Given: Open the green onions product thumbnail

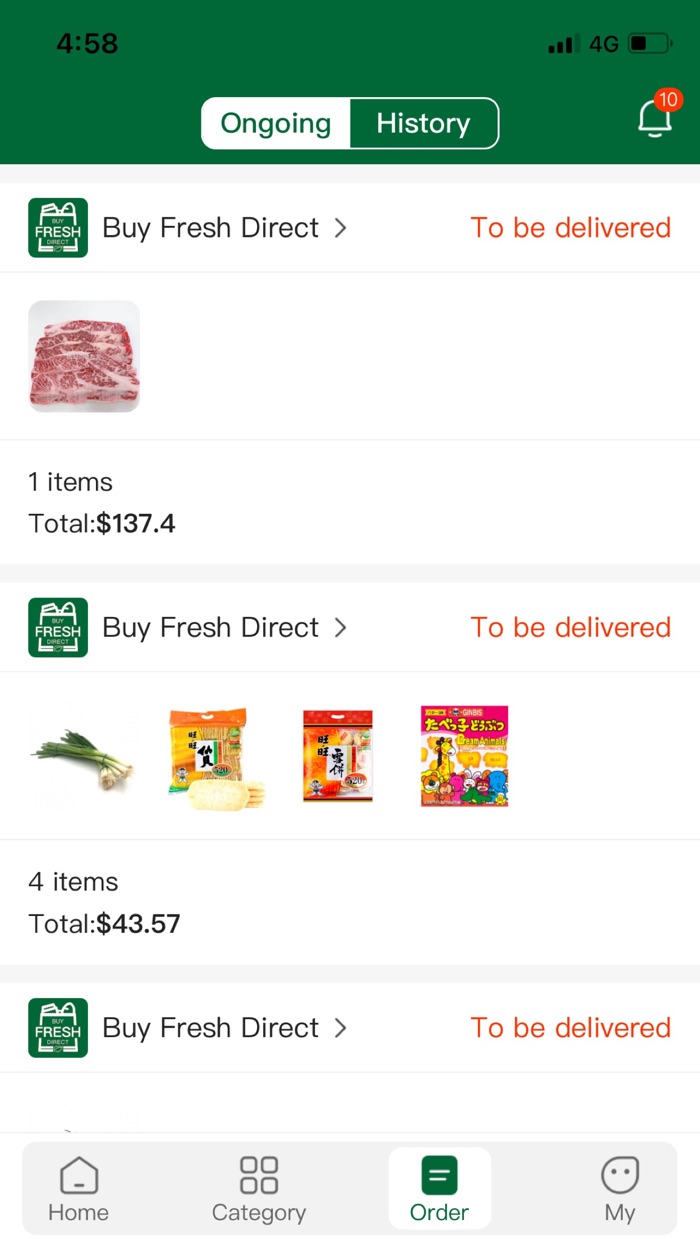Looking at the screenshot, I should coord(84,756).
